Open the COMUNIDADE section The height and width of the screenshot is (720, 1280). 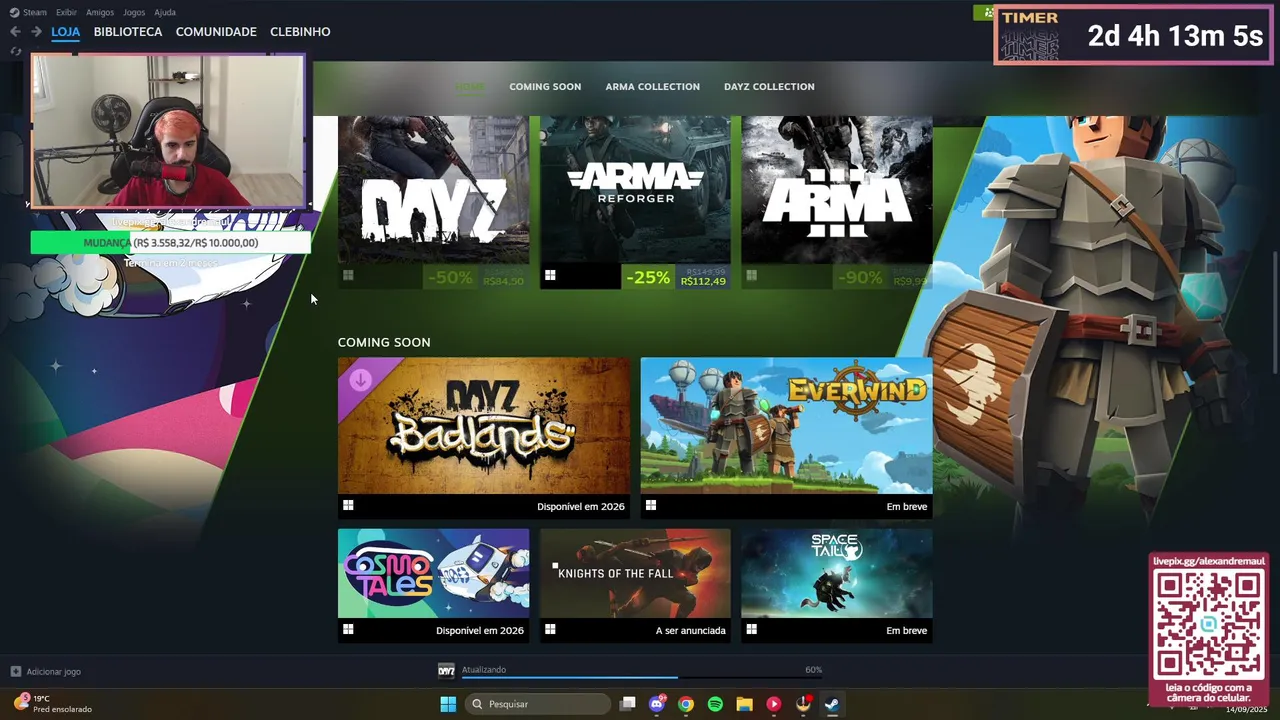click(216, 32)
